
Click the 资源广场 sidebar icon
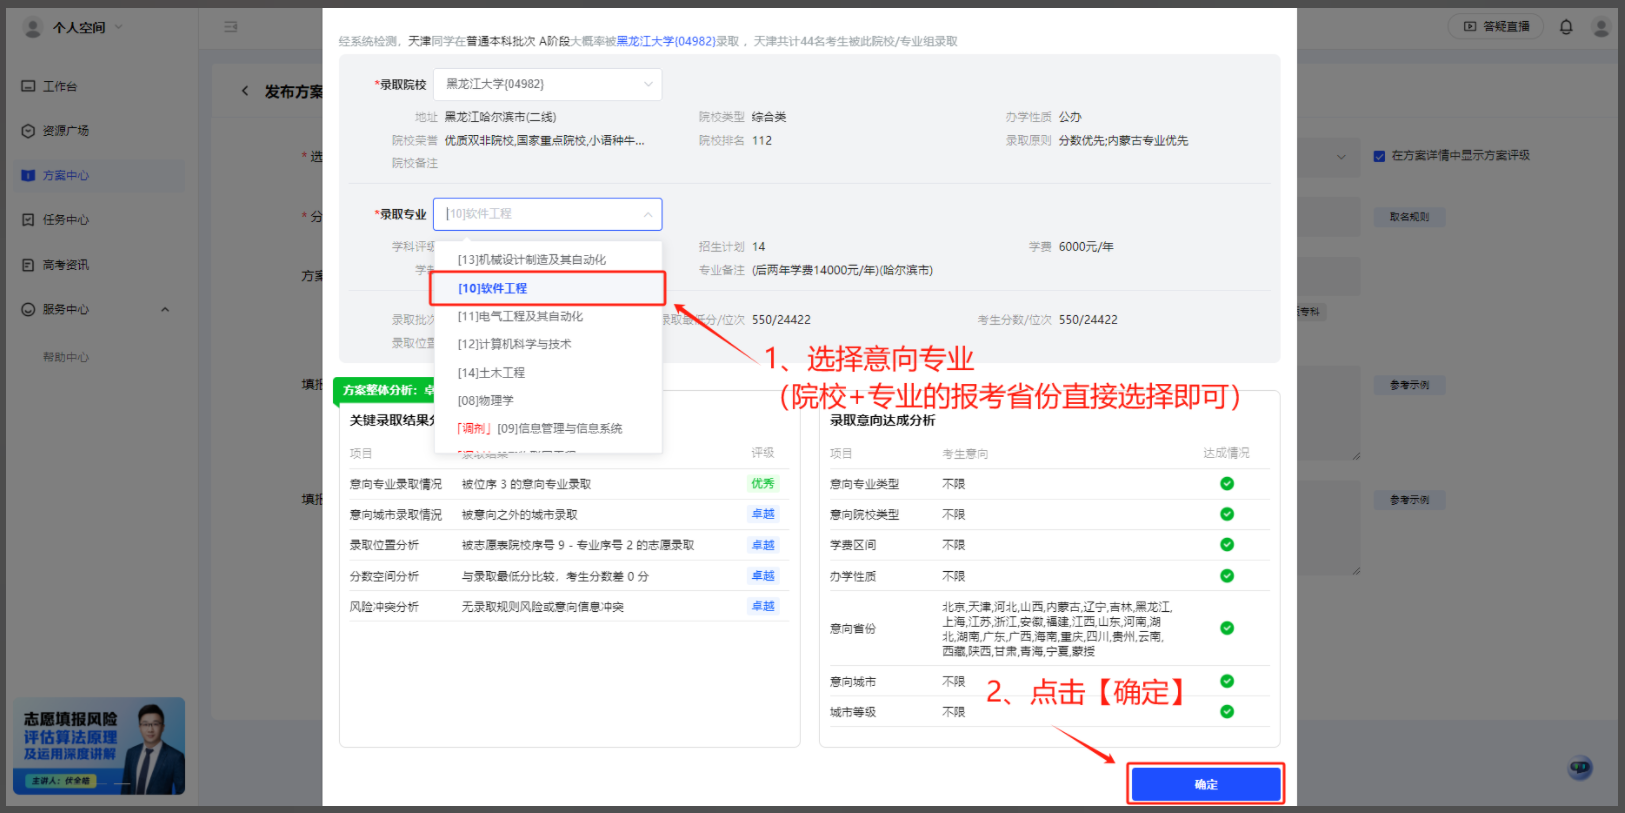pyautogui.click(x=28, y=131)
